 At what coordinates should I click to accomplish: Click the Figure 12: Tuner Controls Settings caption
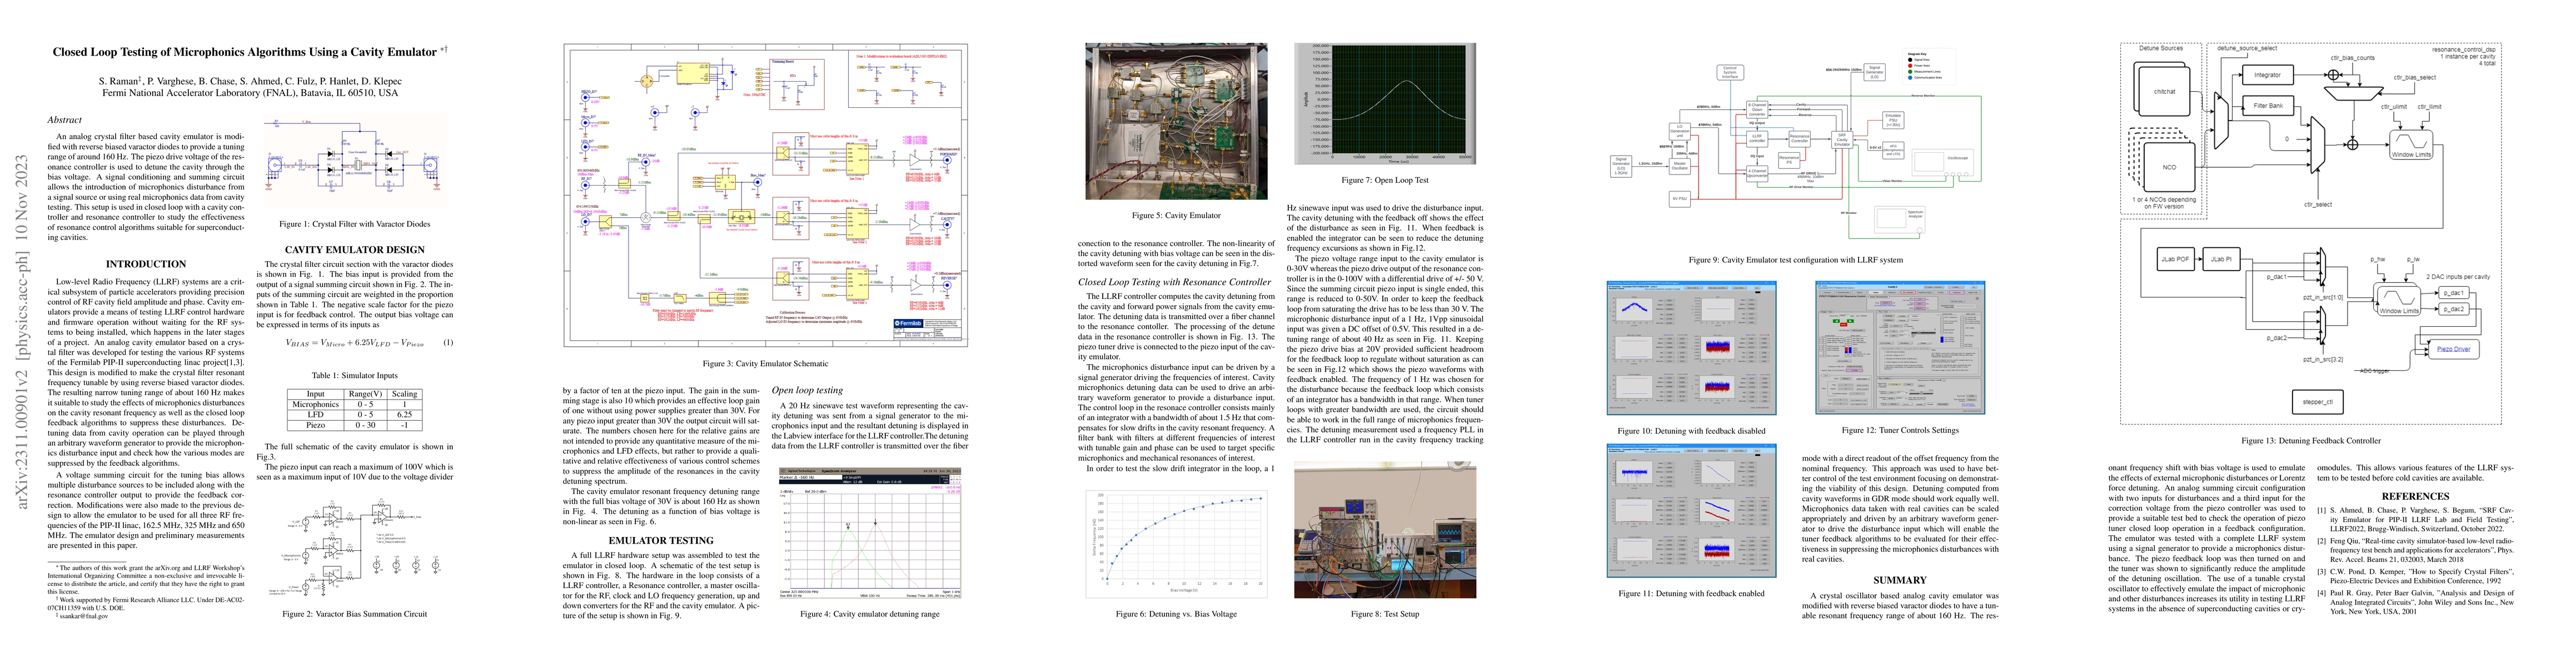click(1900, 431)
